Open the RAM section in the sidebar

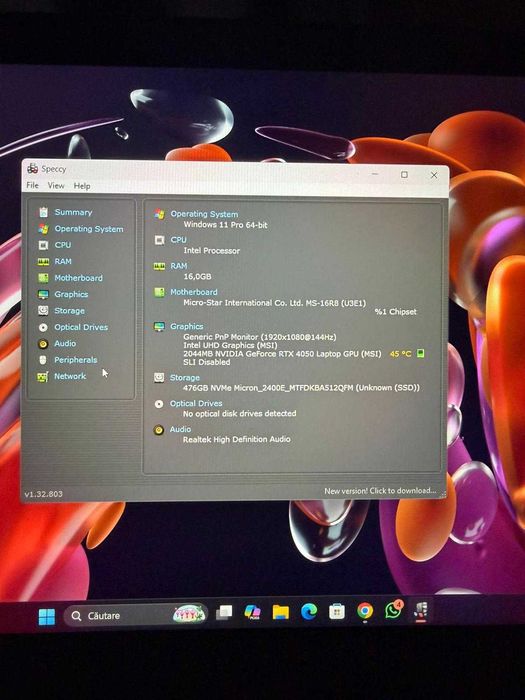coord(63,261)
